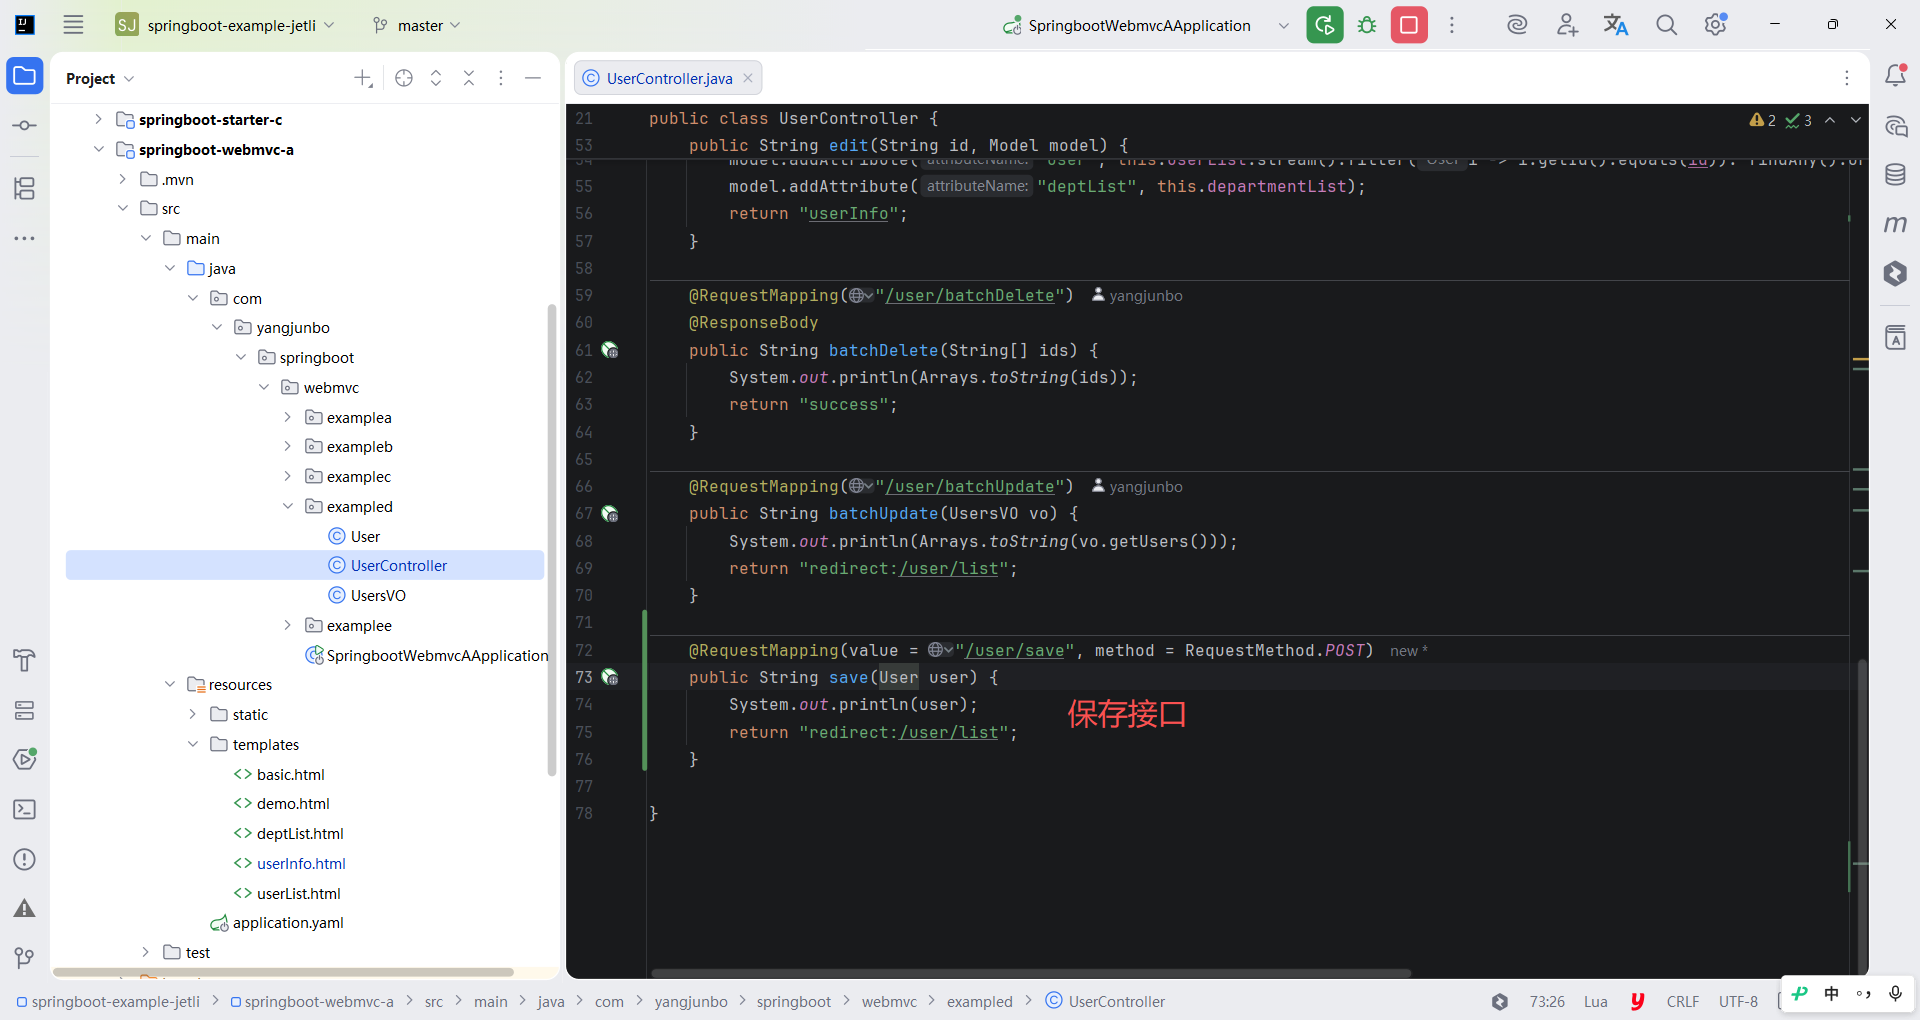Screen dimensions: 1920x1020
Task: Click Project tree vertical scrollbar
Action: (x=552, y=540)
